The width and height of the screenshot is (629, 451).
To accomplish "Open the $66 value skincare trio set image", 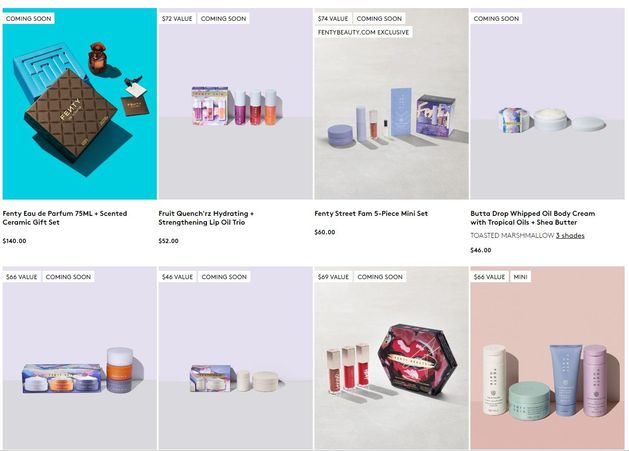I will (79, 358).
